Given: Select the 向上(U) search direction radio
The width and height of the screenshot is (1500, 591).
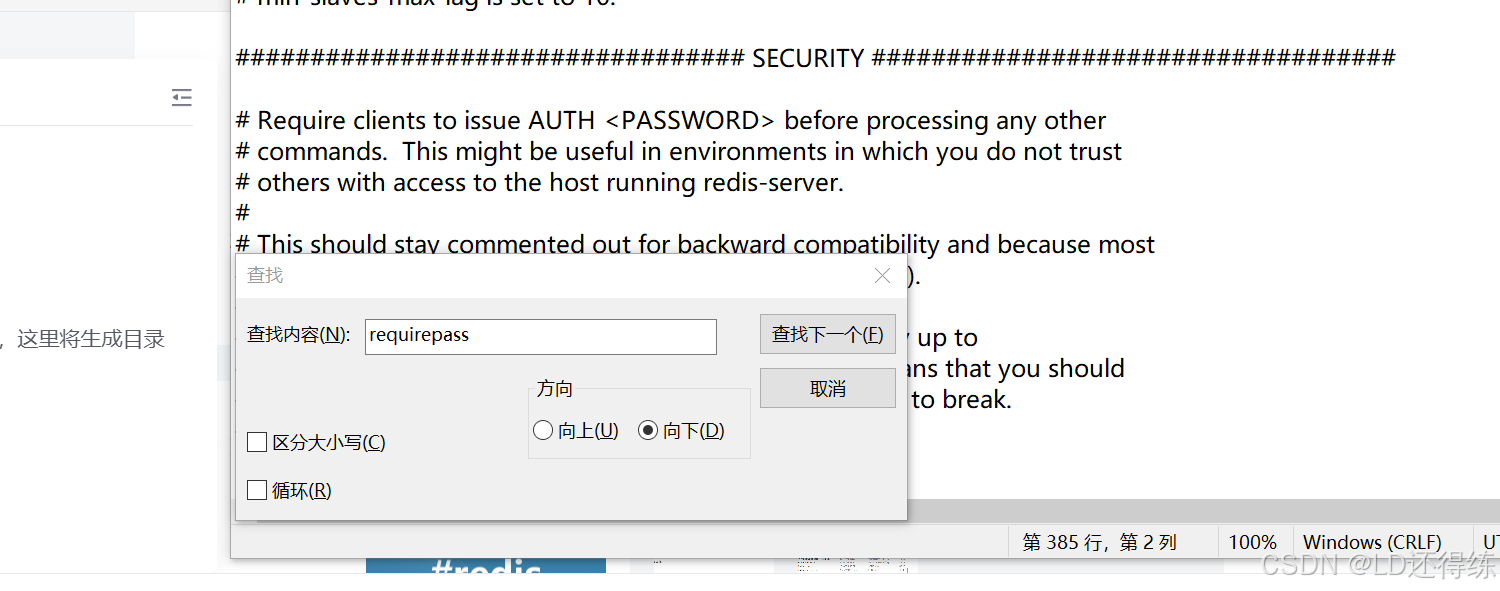Looking at the screenshot, I should click(x=543, y=430).
